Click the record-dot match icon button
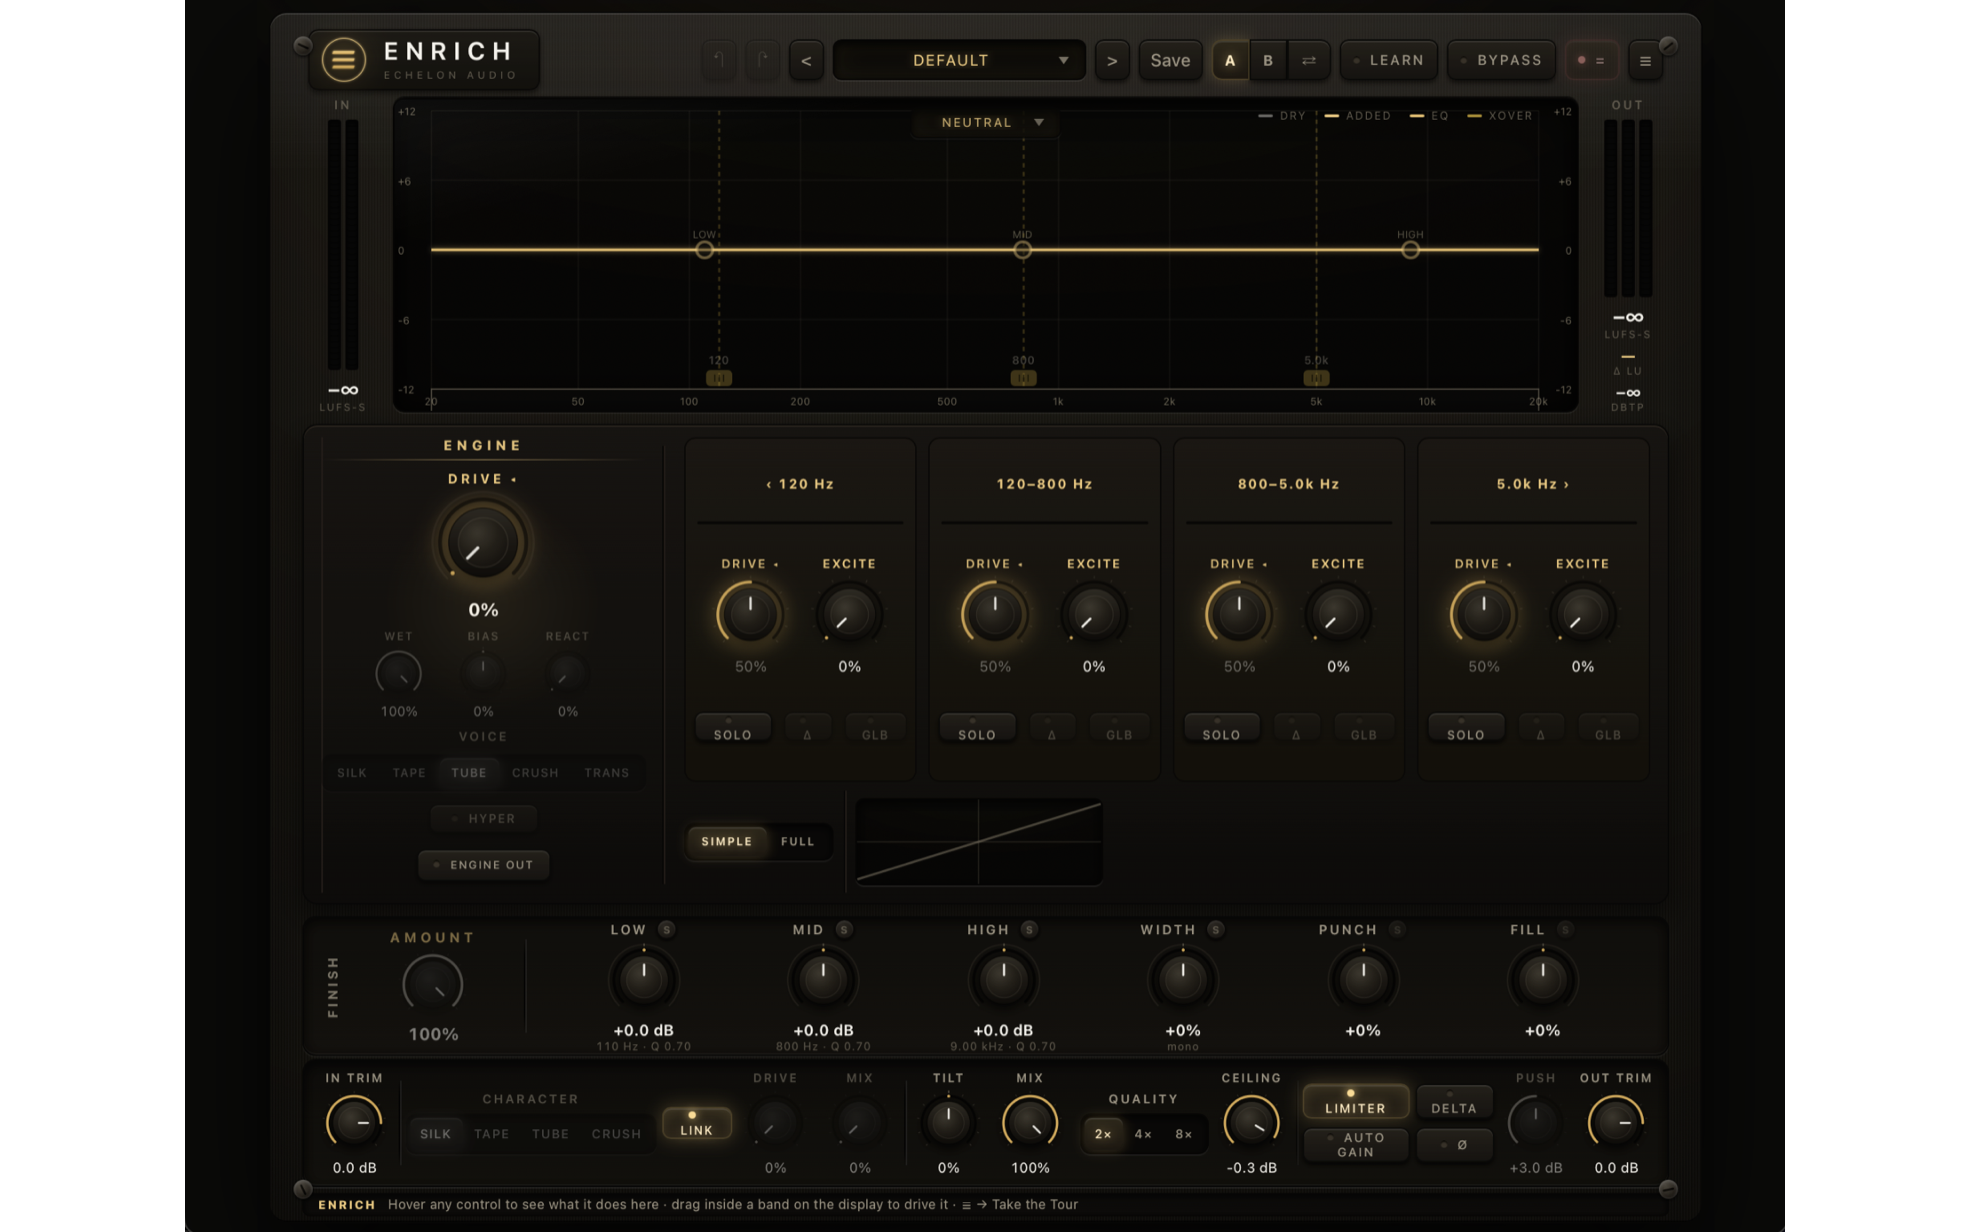The image size is (1971, 1232). (1591, 61)
